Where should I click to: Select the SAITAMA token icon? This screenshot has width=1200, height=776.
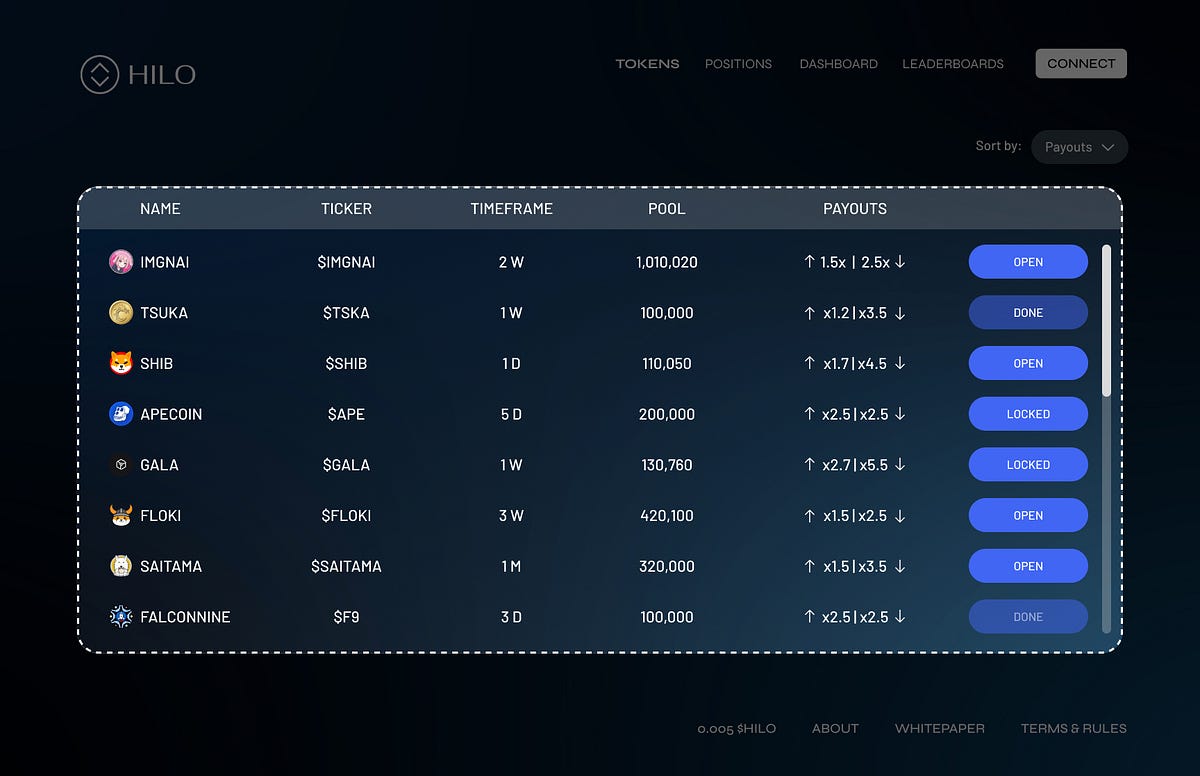(x=120, y=566)
